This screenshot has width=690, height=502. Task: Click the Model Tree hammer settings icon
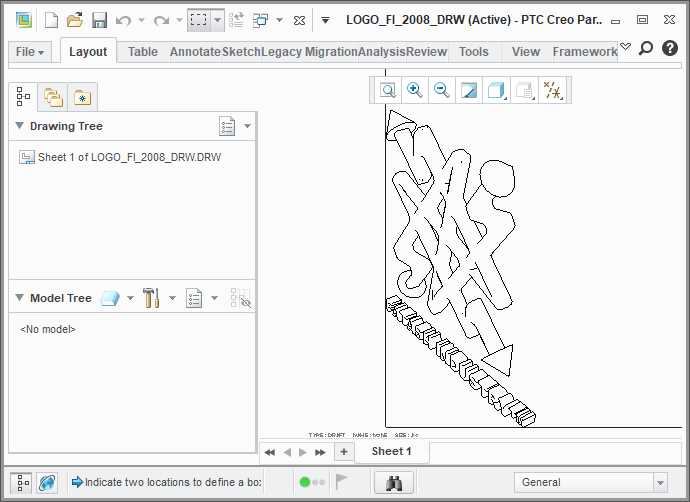[x=151, y=298]
